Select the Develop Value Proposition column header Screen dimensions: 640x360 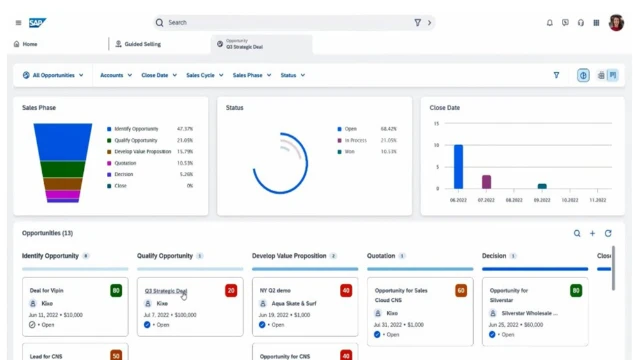pos(289,256)
